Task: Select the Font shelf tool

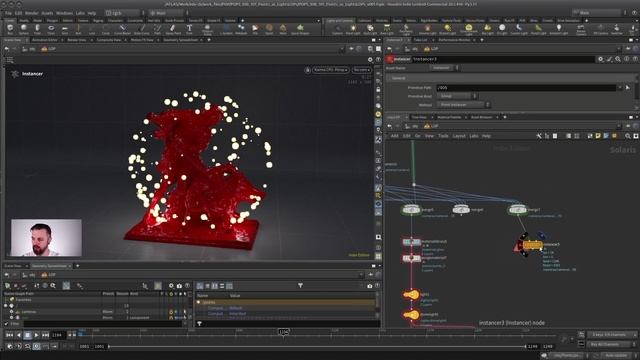Action: coord(189,29)
